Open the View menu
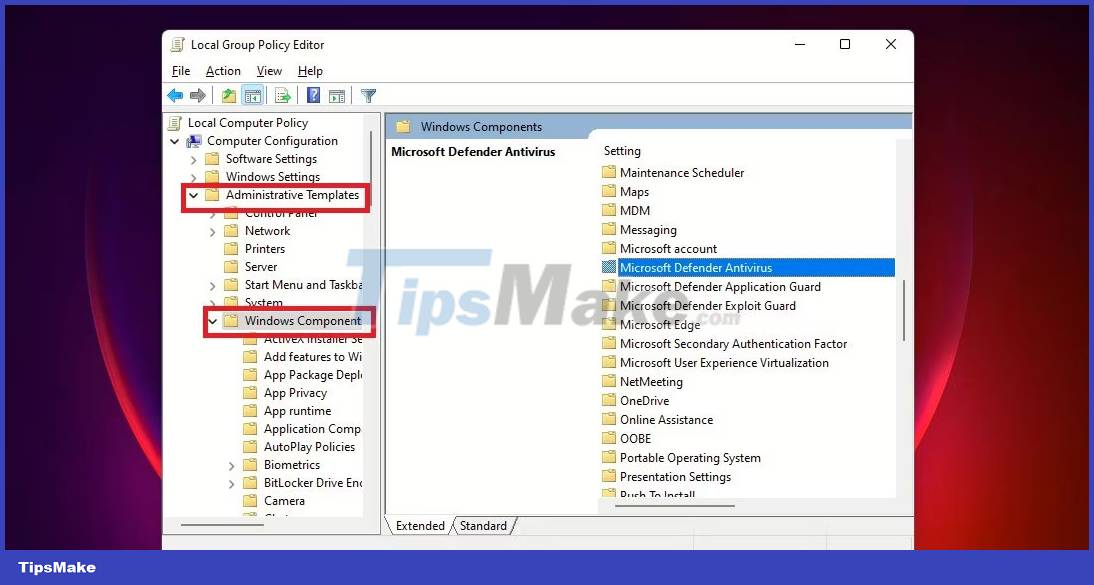This screenshot has width=1094, height=585. coord(268,71)
